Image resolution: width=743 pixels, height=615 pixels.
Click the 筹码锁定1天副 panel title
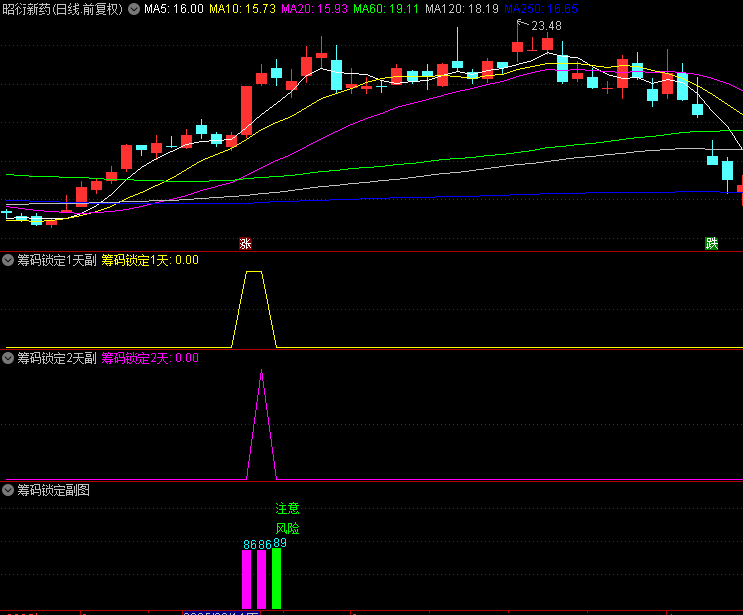[x=57, y=260]
